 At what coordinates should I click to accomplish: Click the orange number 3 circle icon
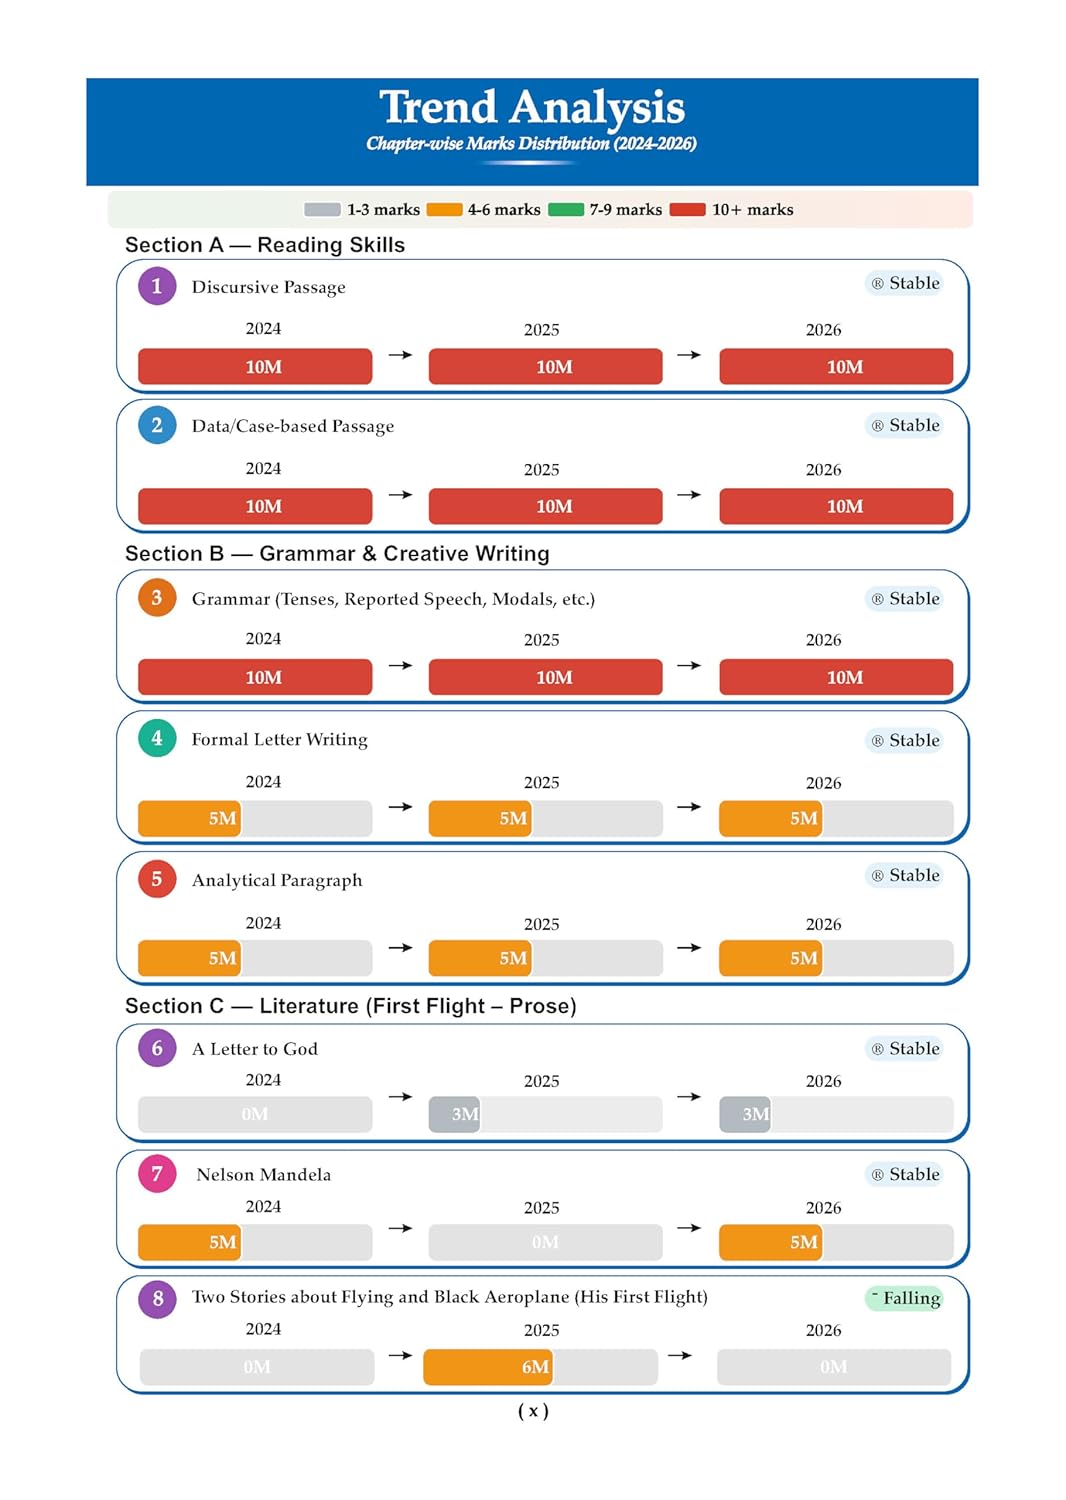(157, 598)
